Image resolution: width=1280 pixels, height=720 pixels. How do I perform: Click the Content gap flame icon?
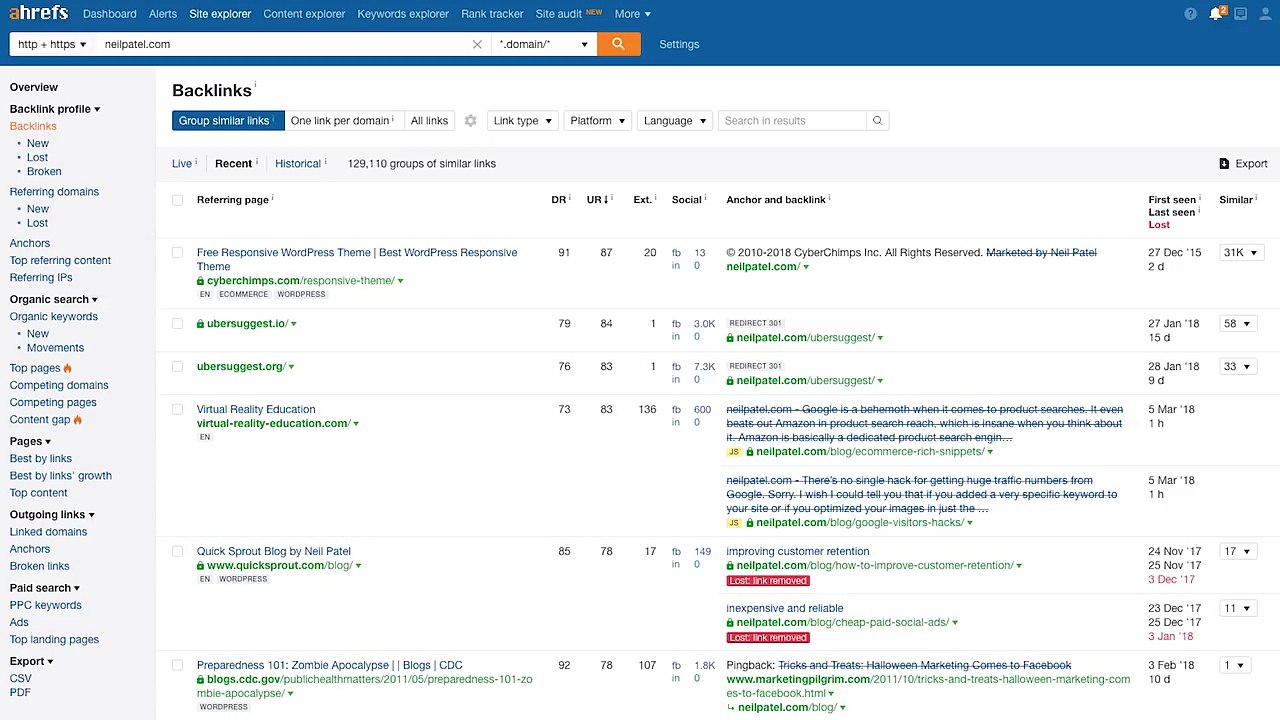(x=78, y=420)
